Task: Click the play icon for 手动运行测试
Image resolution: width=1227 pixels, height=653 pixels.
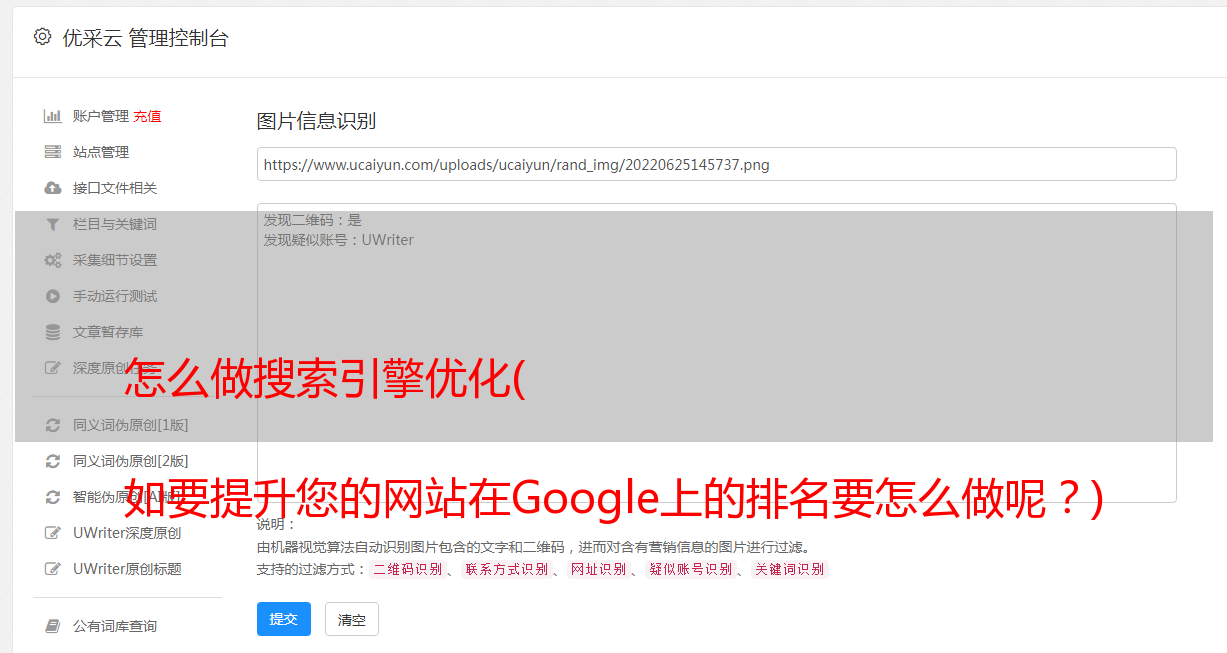Action: tap(53, 296)
